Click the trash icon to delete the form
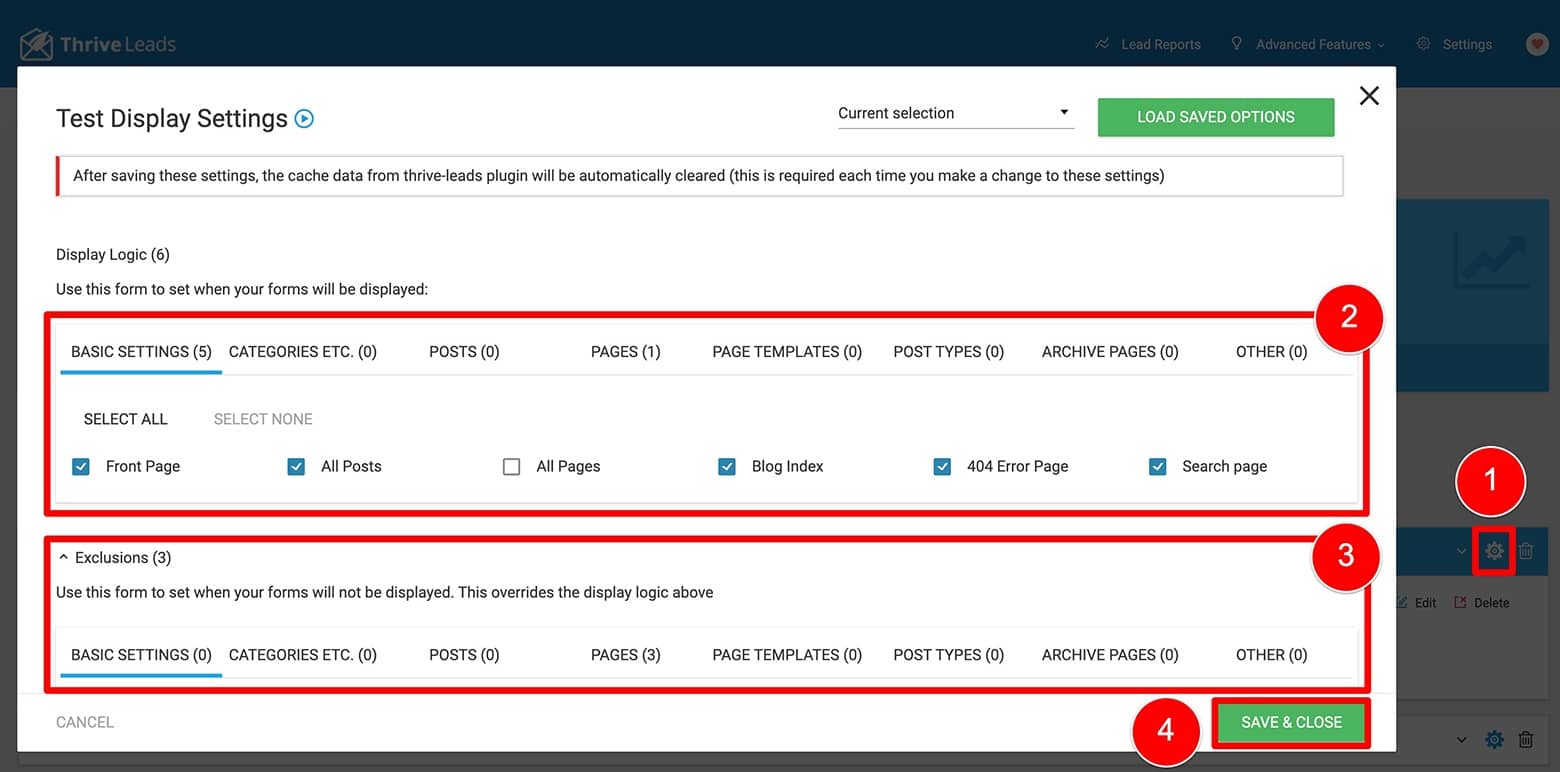This screenshot has height=772, width=1560. pos(1526,551)
